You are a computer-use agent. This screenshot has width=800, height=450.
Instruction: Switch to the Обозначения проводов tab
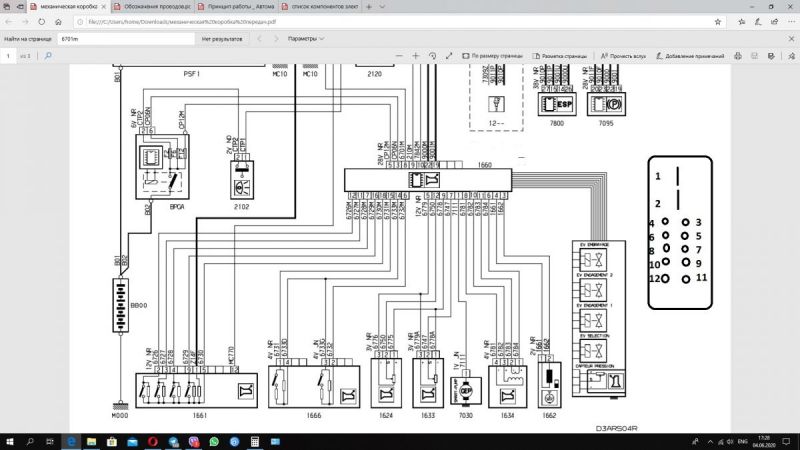pyautogui.click(x=152, y=7)
